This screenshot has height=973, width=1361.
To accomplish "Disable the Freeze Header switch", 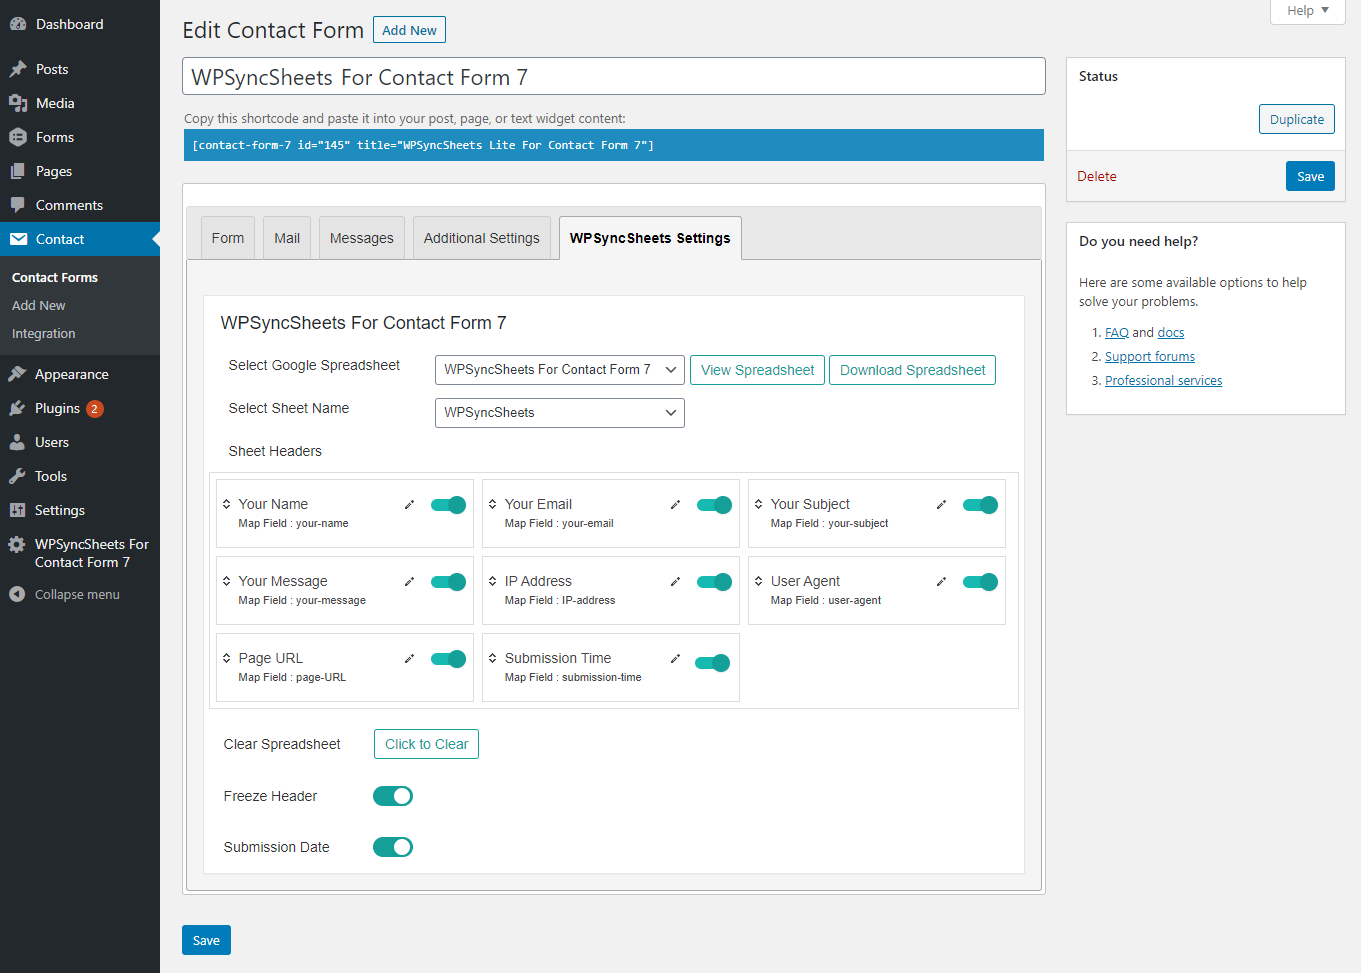I will tap(393, 796).
